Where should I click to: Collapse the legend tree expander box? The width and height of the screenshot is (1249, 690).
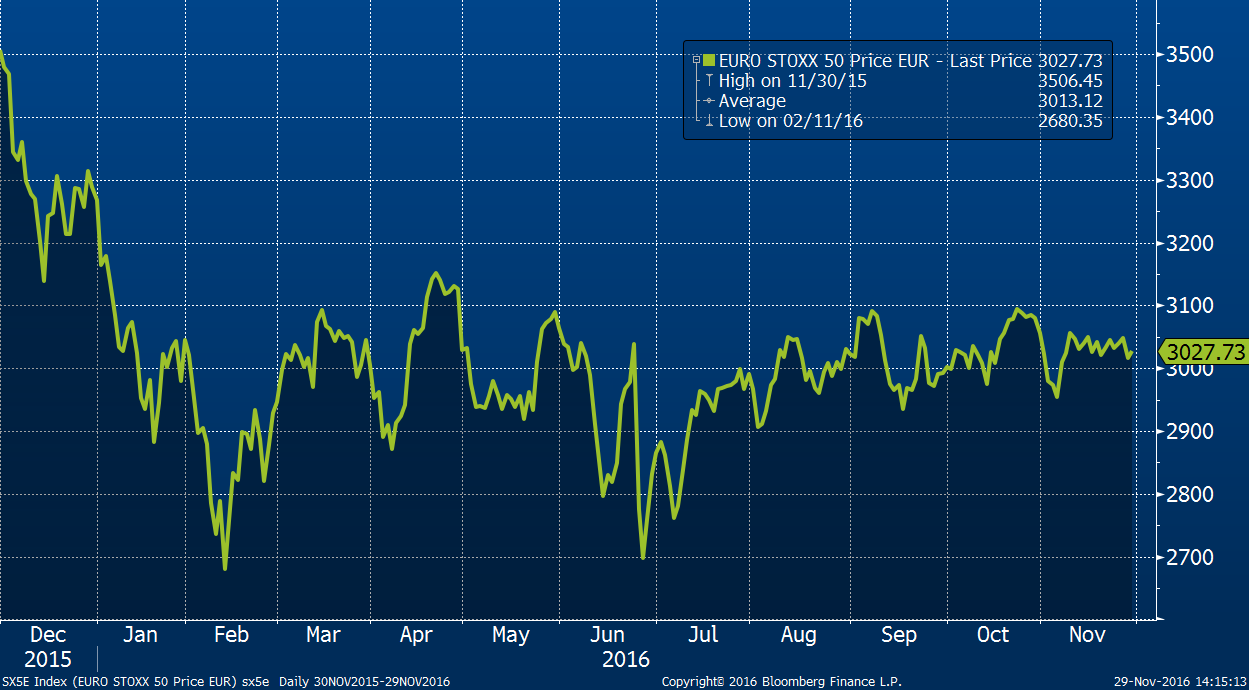[695, 60]
